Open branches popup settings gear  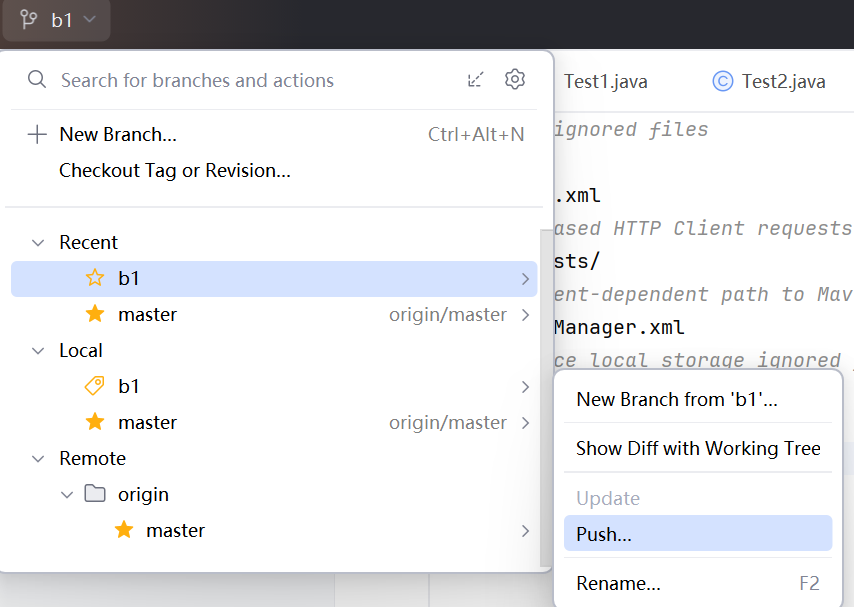point(515,80)
